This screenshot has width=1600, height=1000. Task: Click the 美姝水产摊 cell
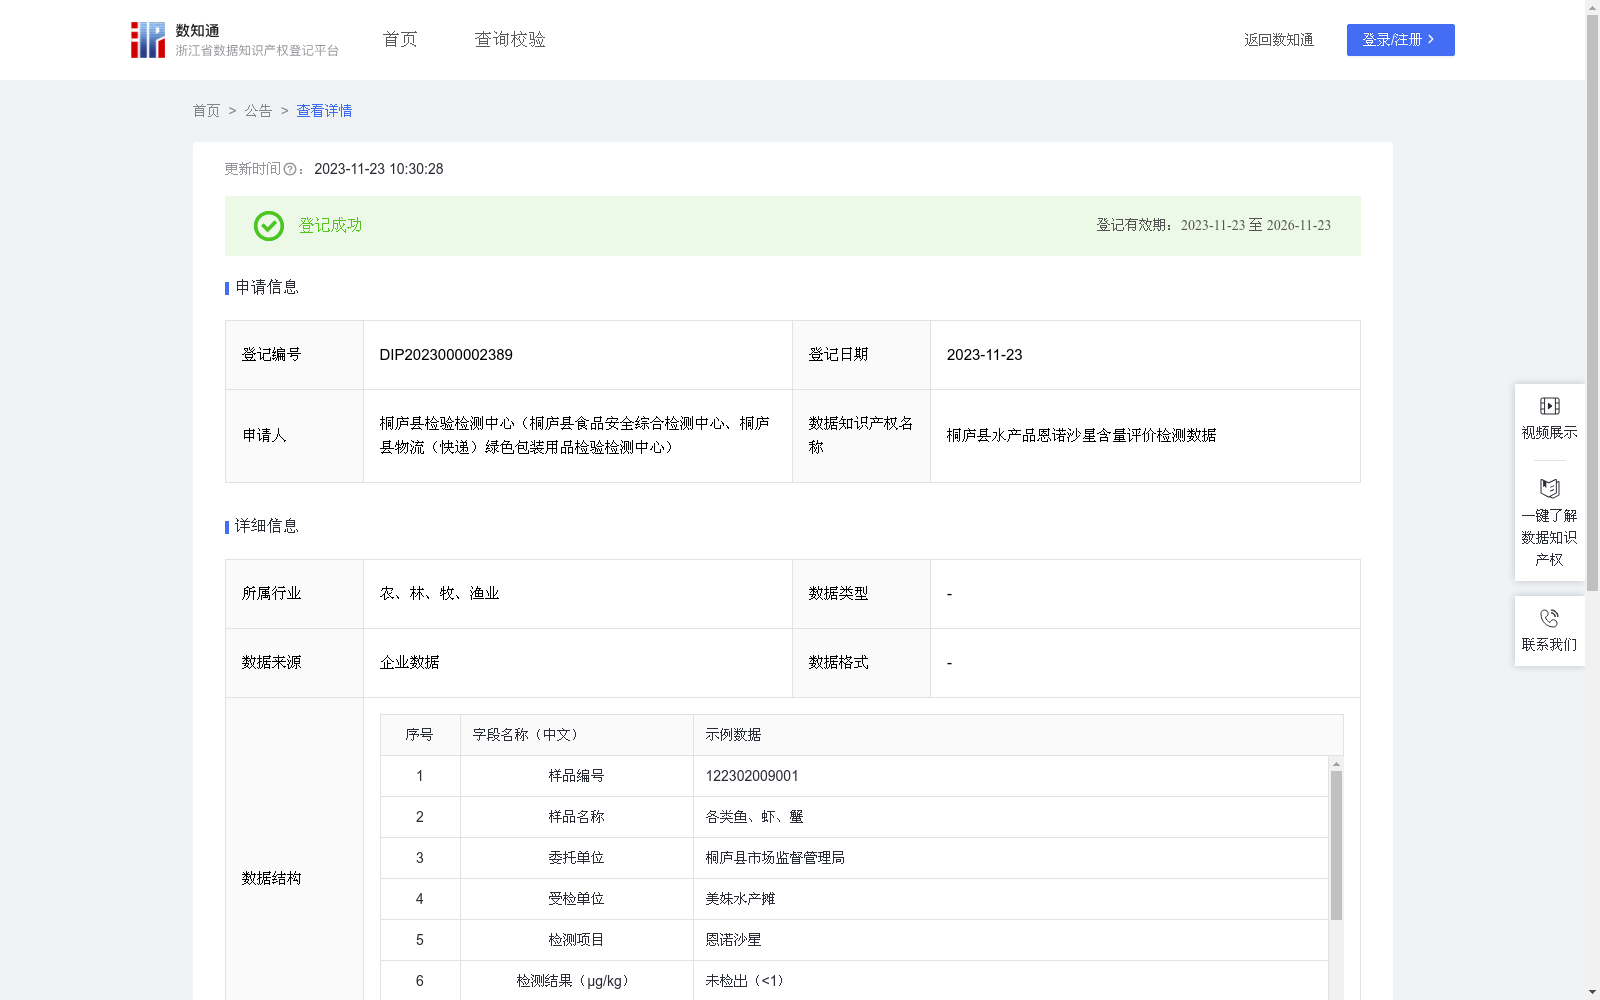pyautogui.click(x=740, y=899)
